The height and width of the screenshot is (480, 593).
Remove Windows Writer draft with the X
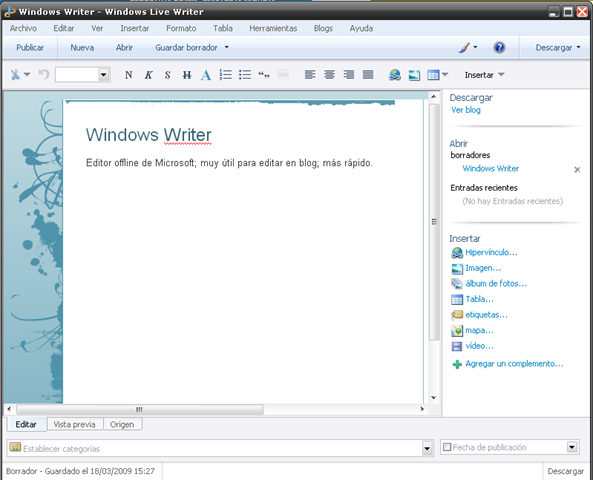[577, 170]
